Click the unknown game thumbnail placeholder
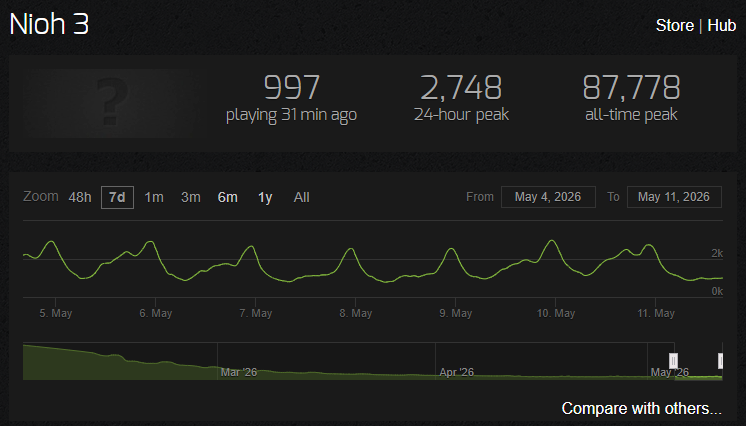The height and width of the screenshot is (426, 746). (110, 103)
